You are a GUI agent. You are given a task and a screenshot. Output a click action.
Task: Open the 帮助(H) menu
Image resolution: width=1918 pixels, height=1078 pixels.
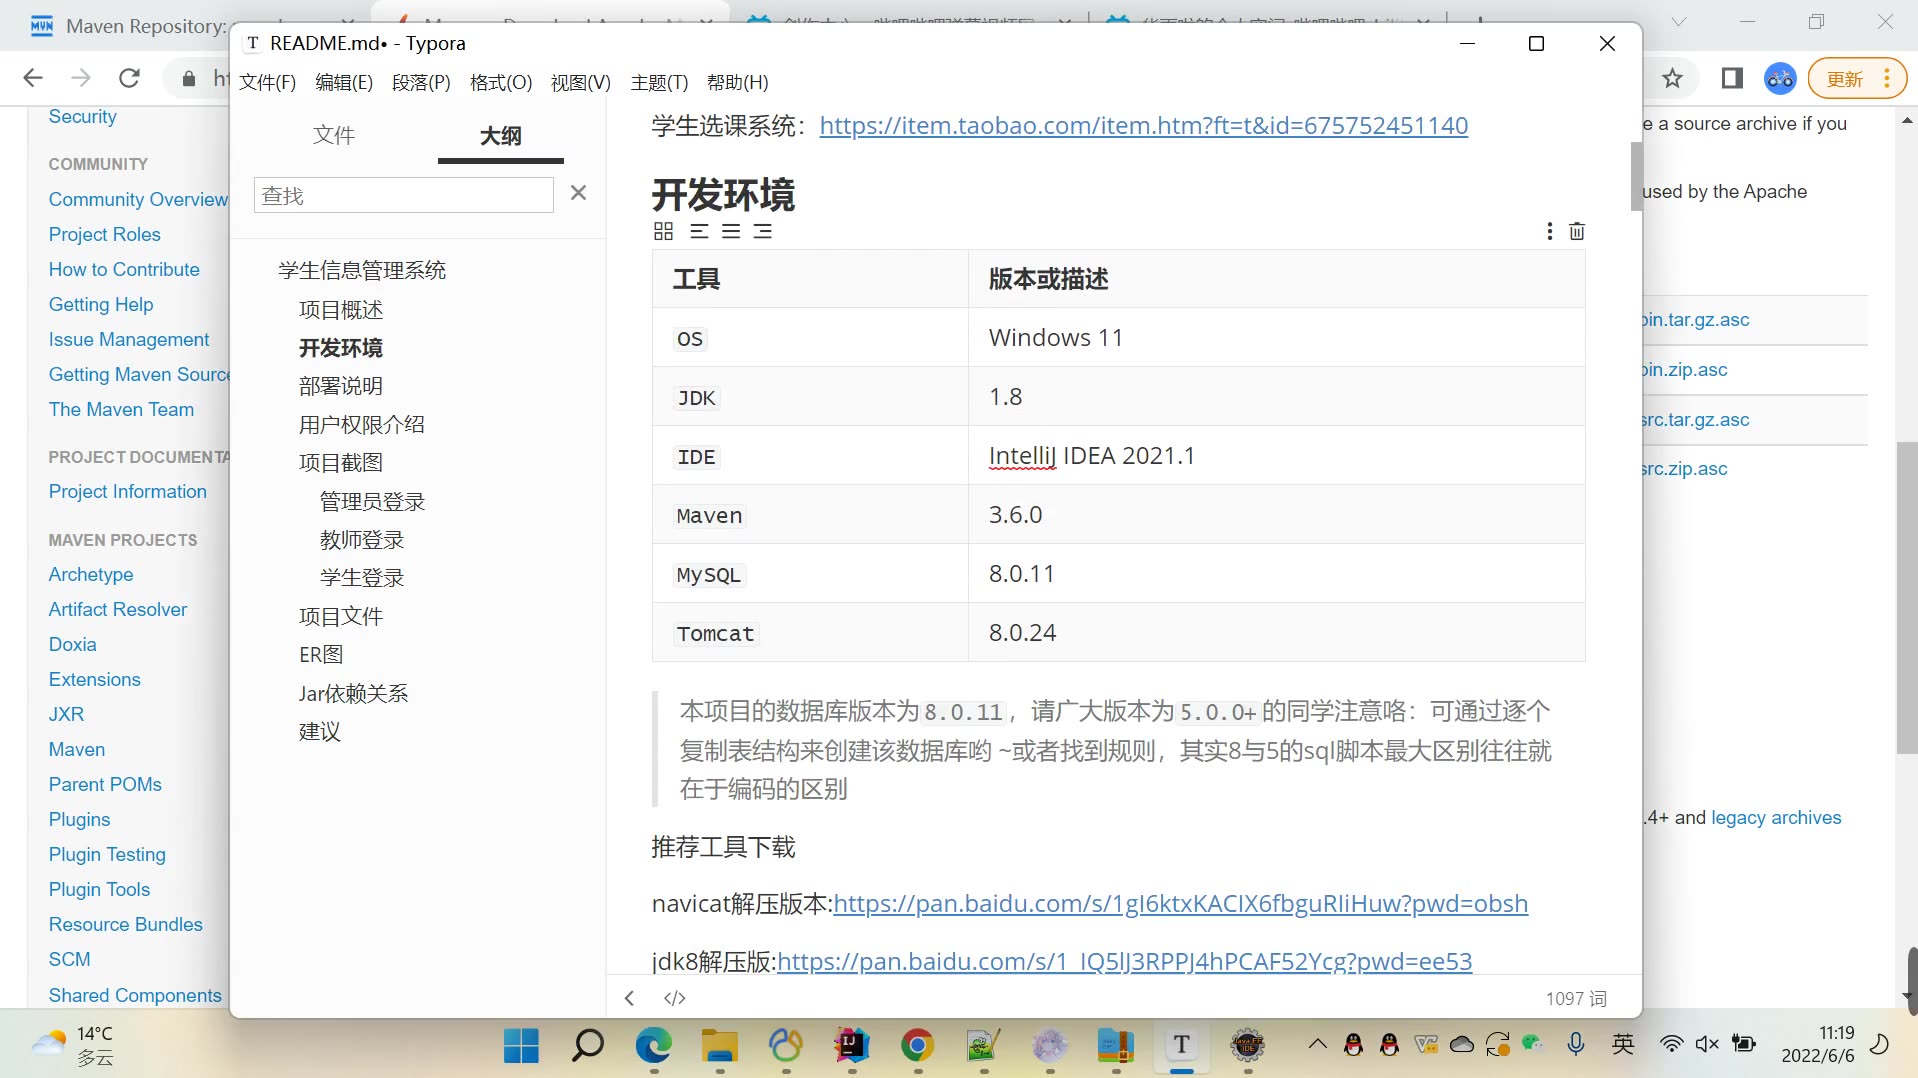pyautogui.click(x=738, y=83)
